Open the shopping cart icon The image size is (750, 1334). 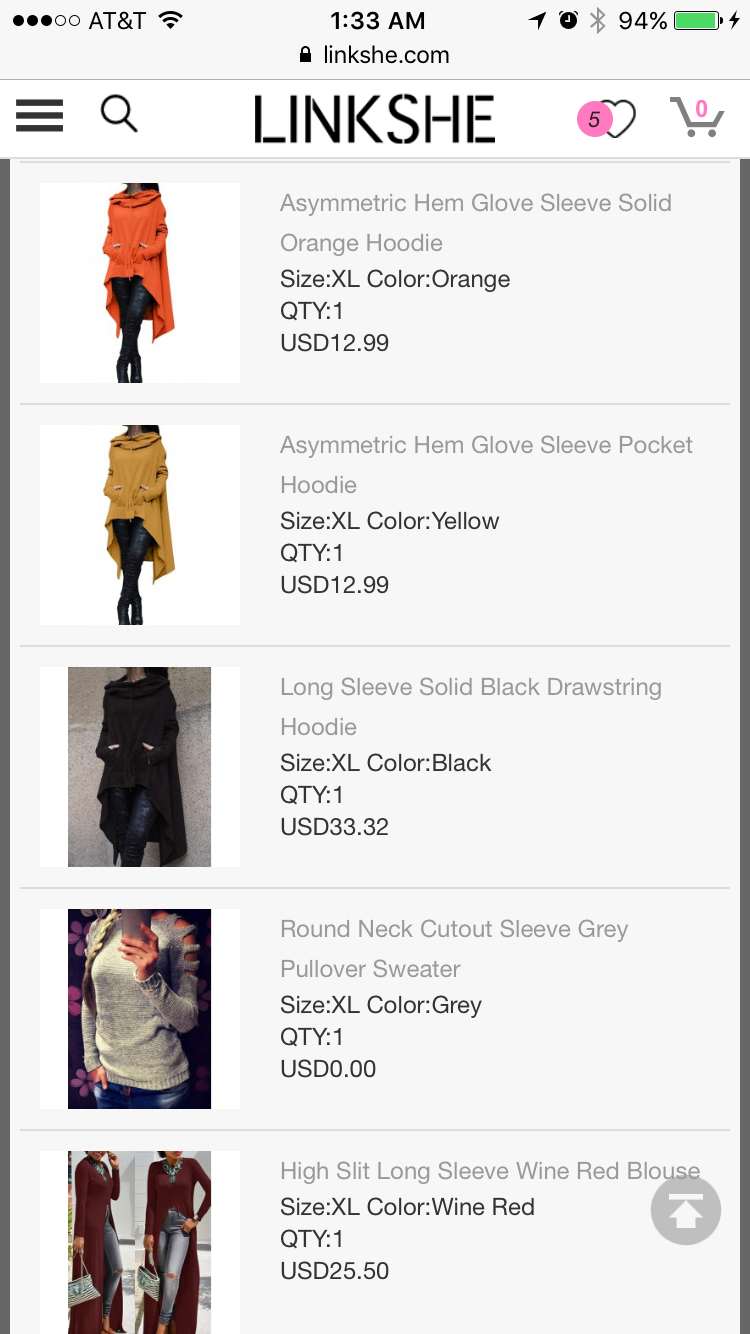[697, 117]
